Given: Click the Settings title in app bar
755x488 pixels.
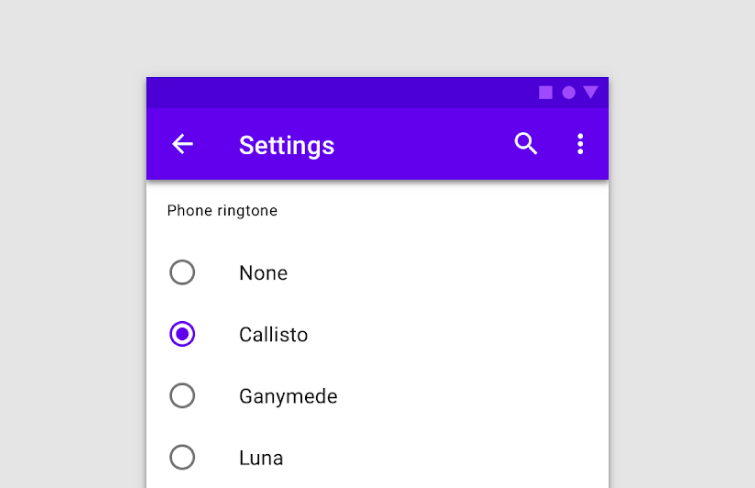Looking at the screenshot, I should (286, 145).
